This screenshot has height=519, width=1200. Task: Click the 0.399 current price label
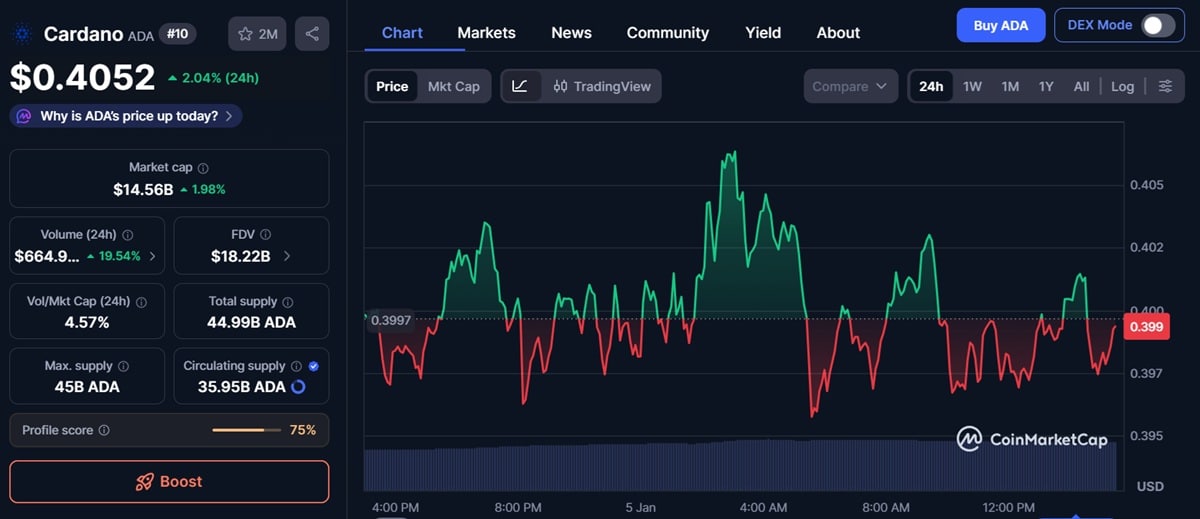click(x=1146, y=327)
